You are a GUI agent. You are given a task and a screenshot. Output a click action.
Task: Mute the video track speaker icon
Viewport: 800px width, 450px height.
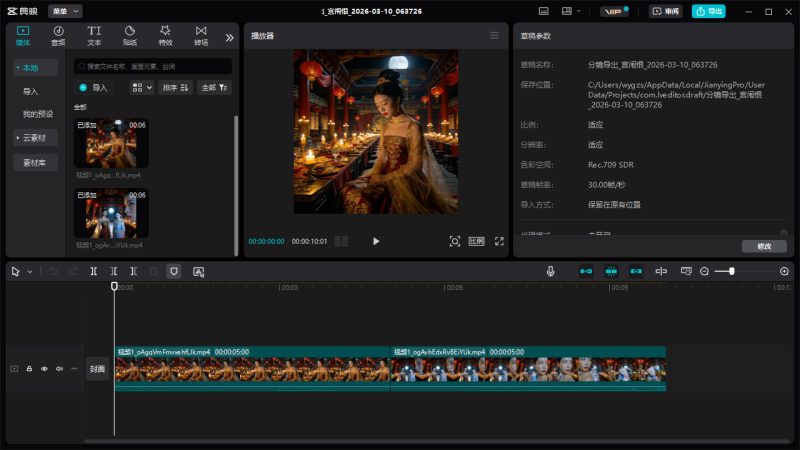[x=59, y=369]
